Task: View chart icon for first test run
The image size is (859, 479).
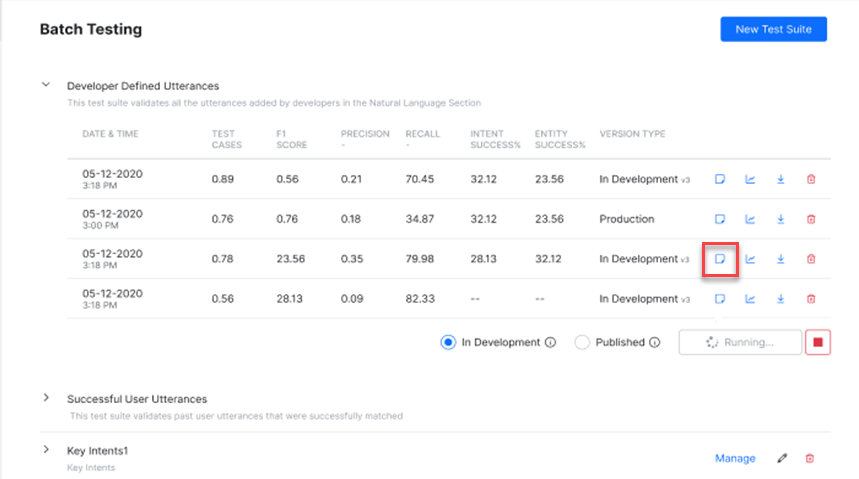Action: pyautogui.click(x=750, y=179)
